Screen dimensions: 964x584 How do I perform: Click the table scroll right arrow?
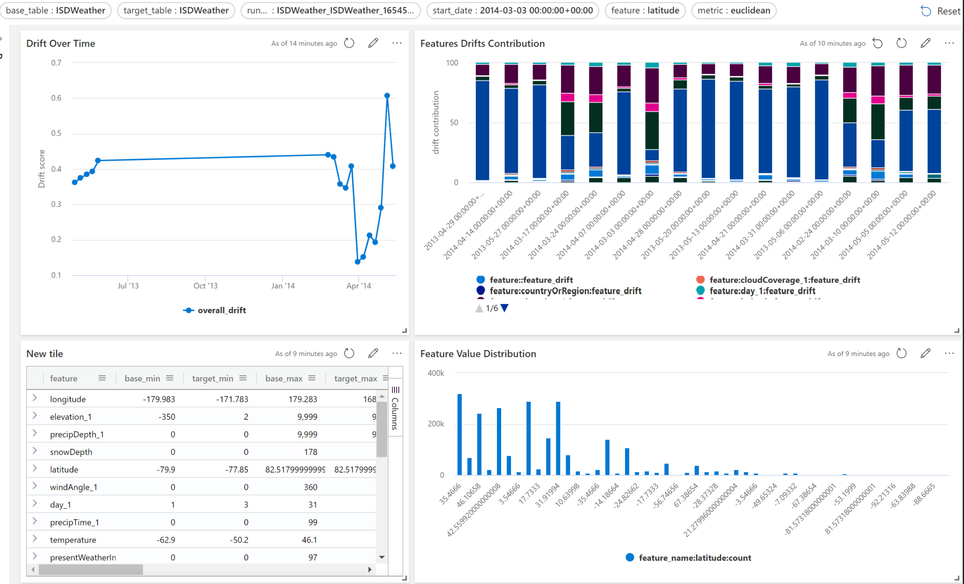click(369, 569)
